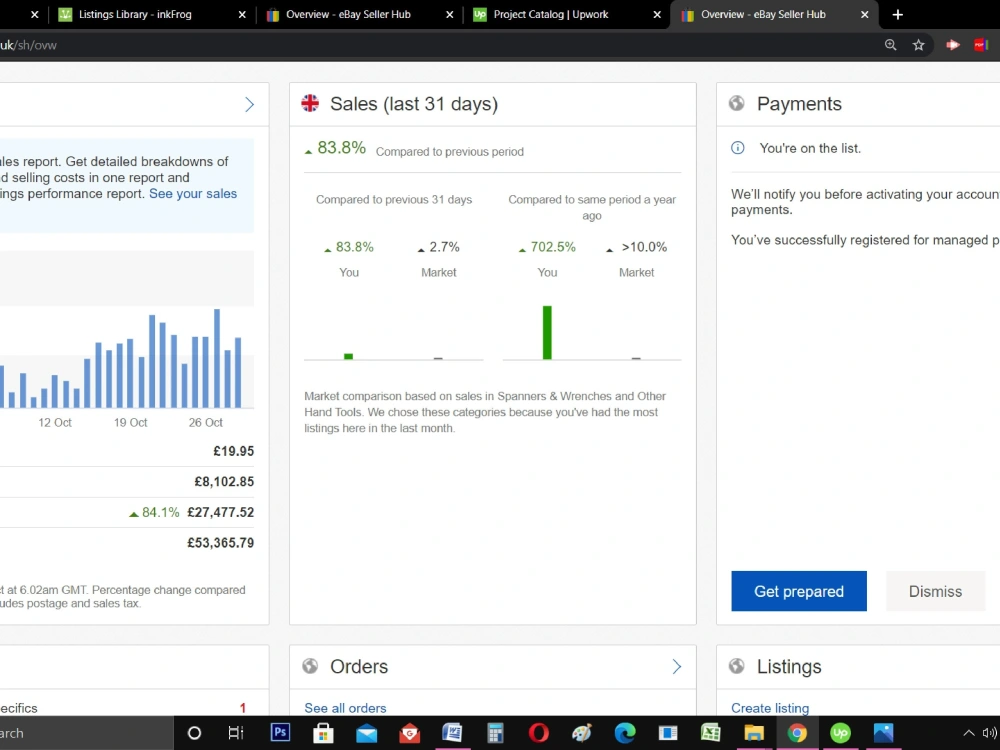Viewport: 1000px width, 750px height.
Task: Click the >10.0% Market value
Action: 644,247
